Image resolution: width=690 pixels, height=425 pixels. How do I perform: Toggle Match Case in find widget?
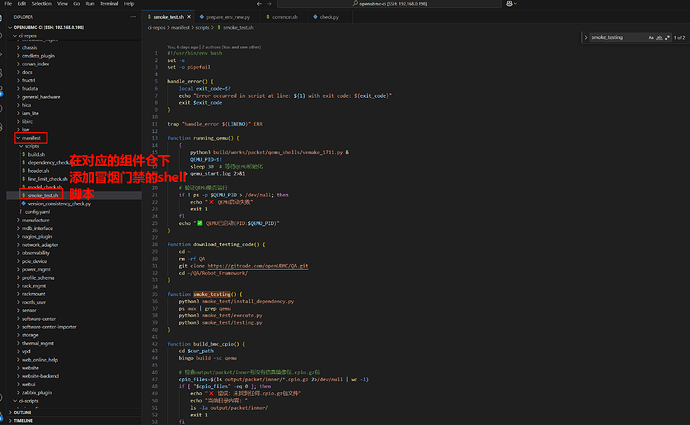point(651,37)
